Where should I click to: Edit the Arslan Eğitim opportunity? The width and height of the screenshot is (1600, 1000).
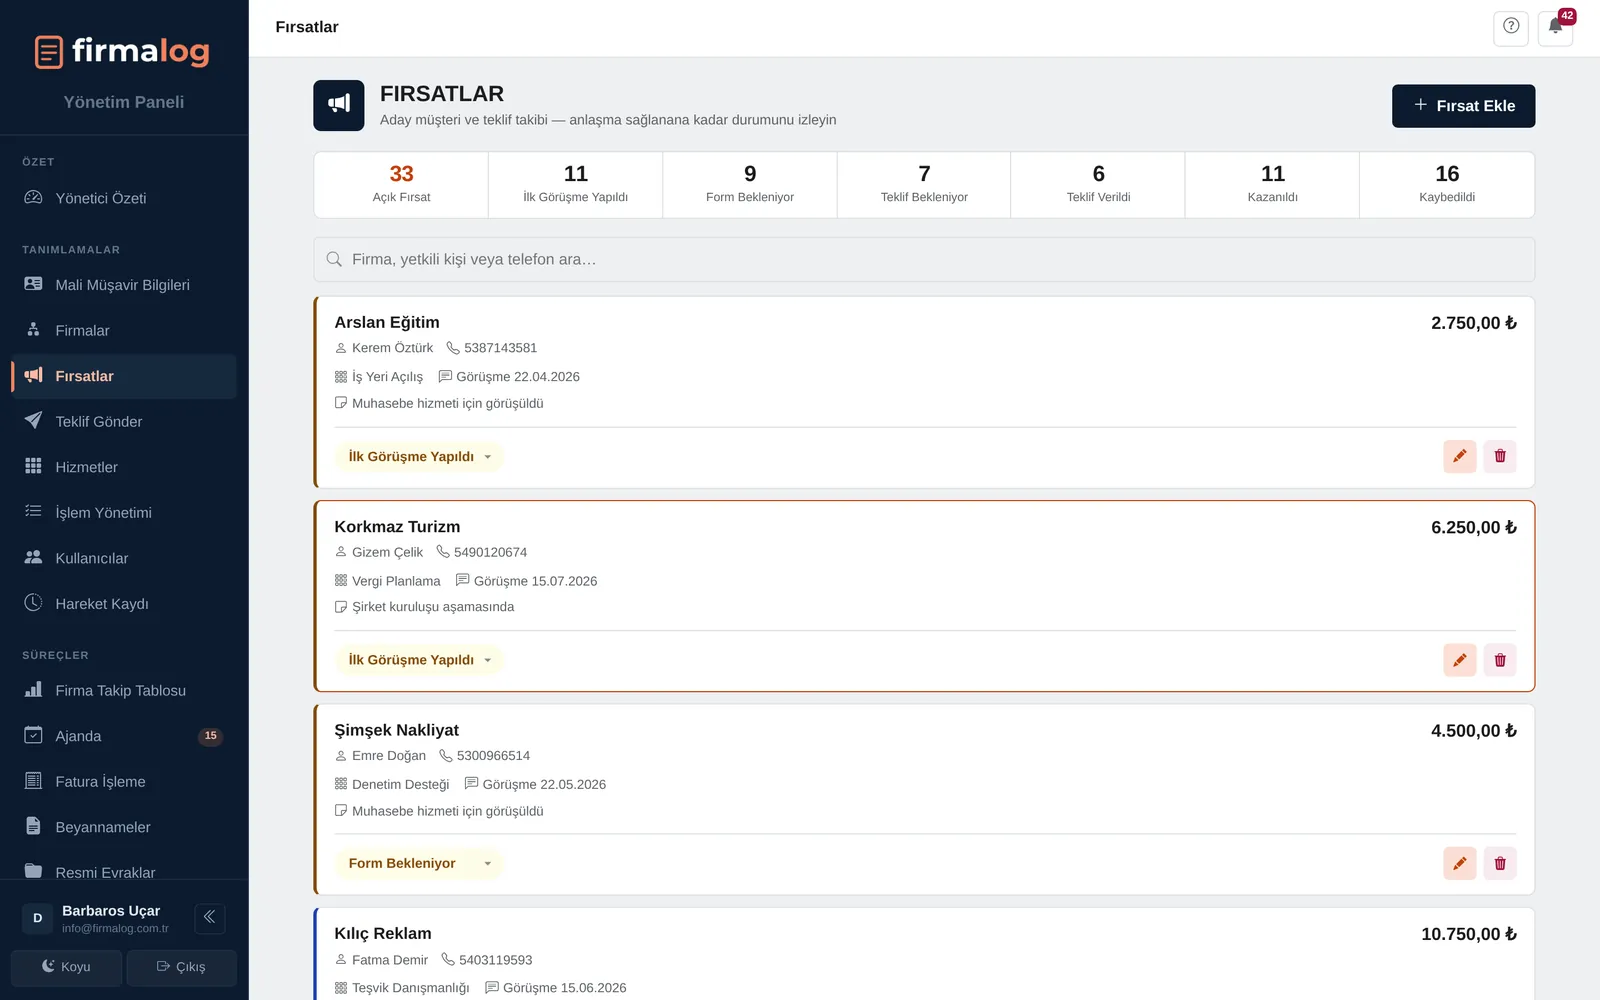pyautogui.click(x=1460, y=456)
